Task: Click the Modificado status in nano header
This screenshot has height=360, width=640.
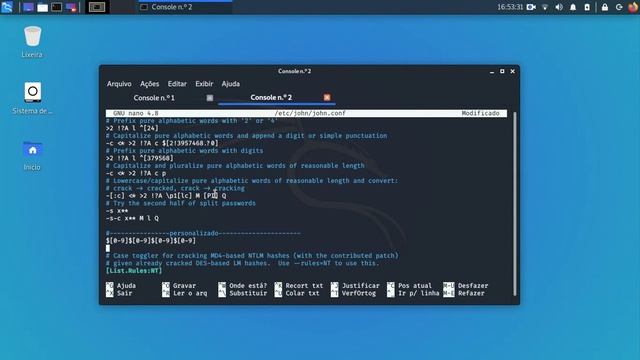Action: [x=480, y=113]
